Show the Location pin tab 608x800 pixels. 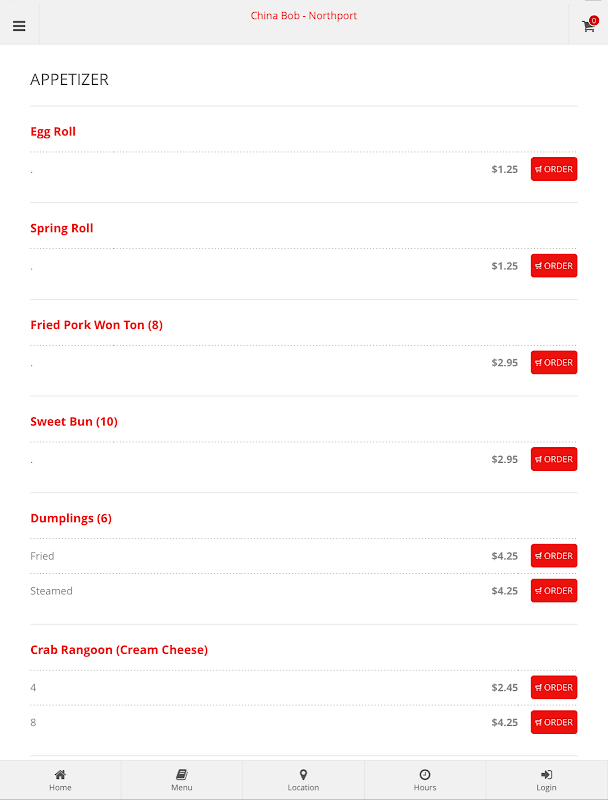pos(303,780)
